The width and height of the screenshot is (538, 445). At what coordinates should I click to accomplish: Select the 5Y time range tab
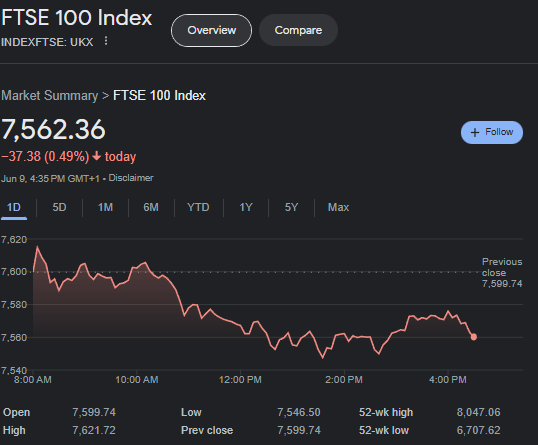(x=291, y=208)
